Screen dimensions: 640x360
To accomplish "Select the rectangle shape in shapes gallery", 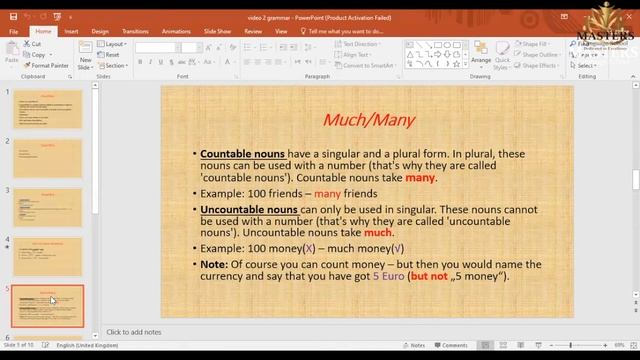I will point(438,45).
